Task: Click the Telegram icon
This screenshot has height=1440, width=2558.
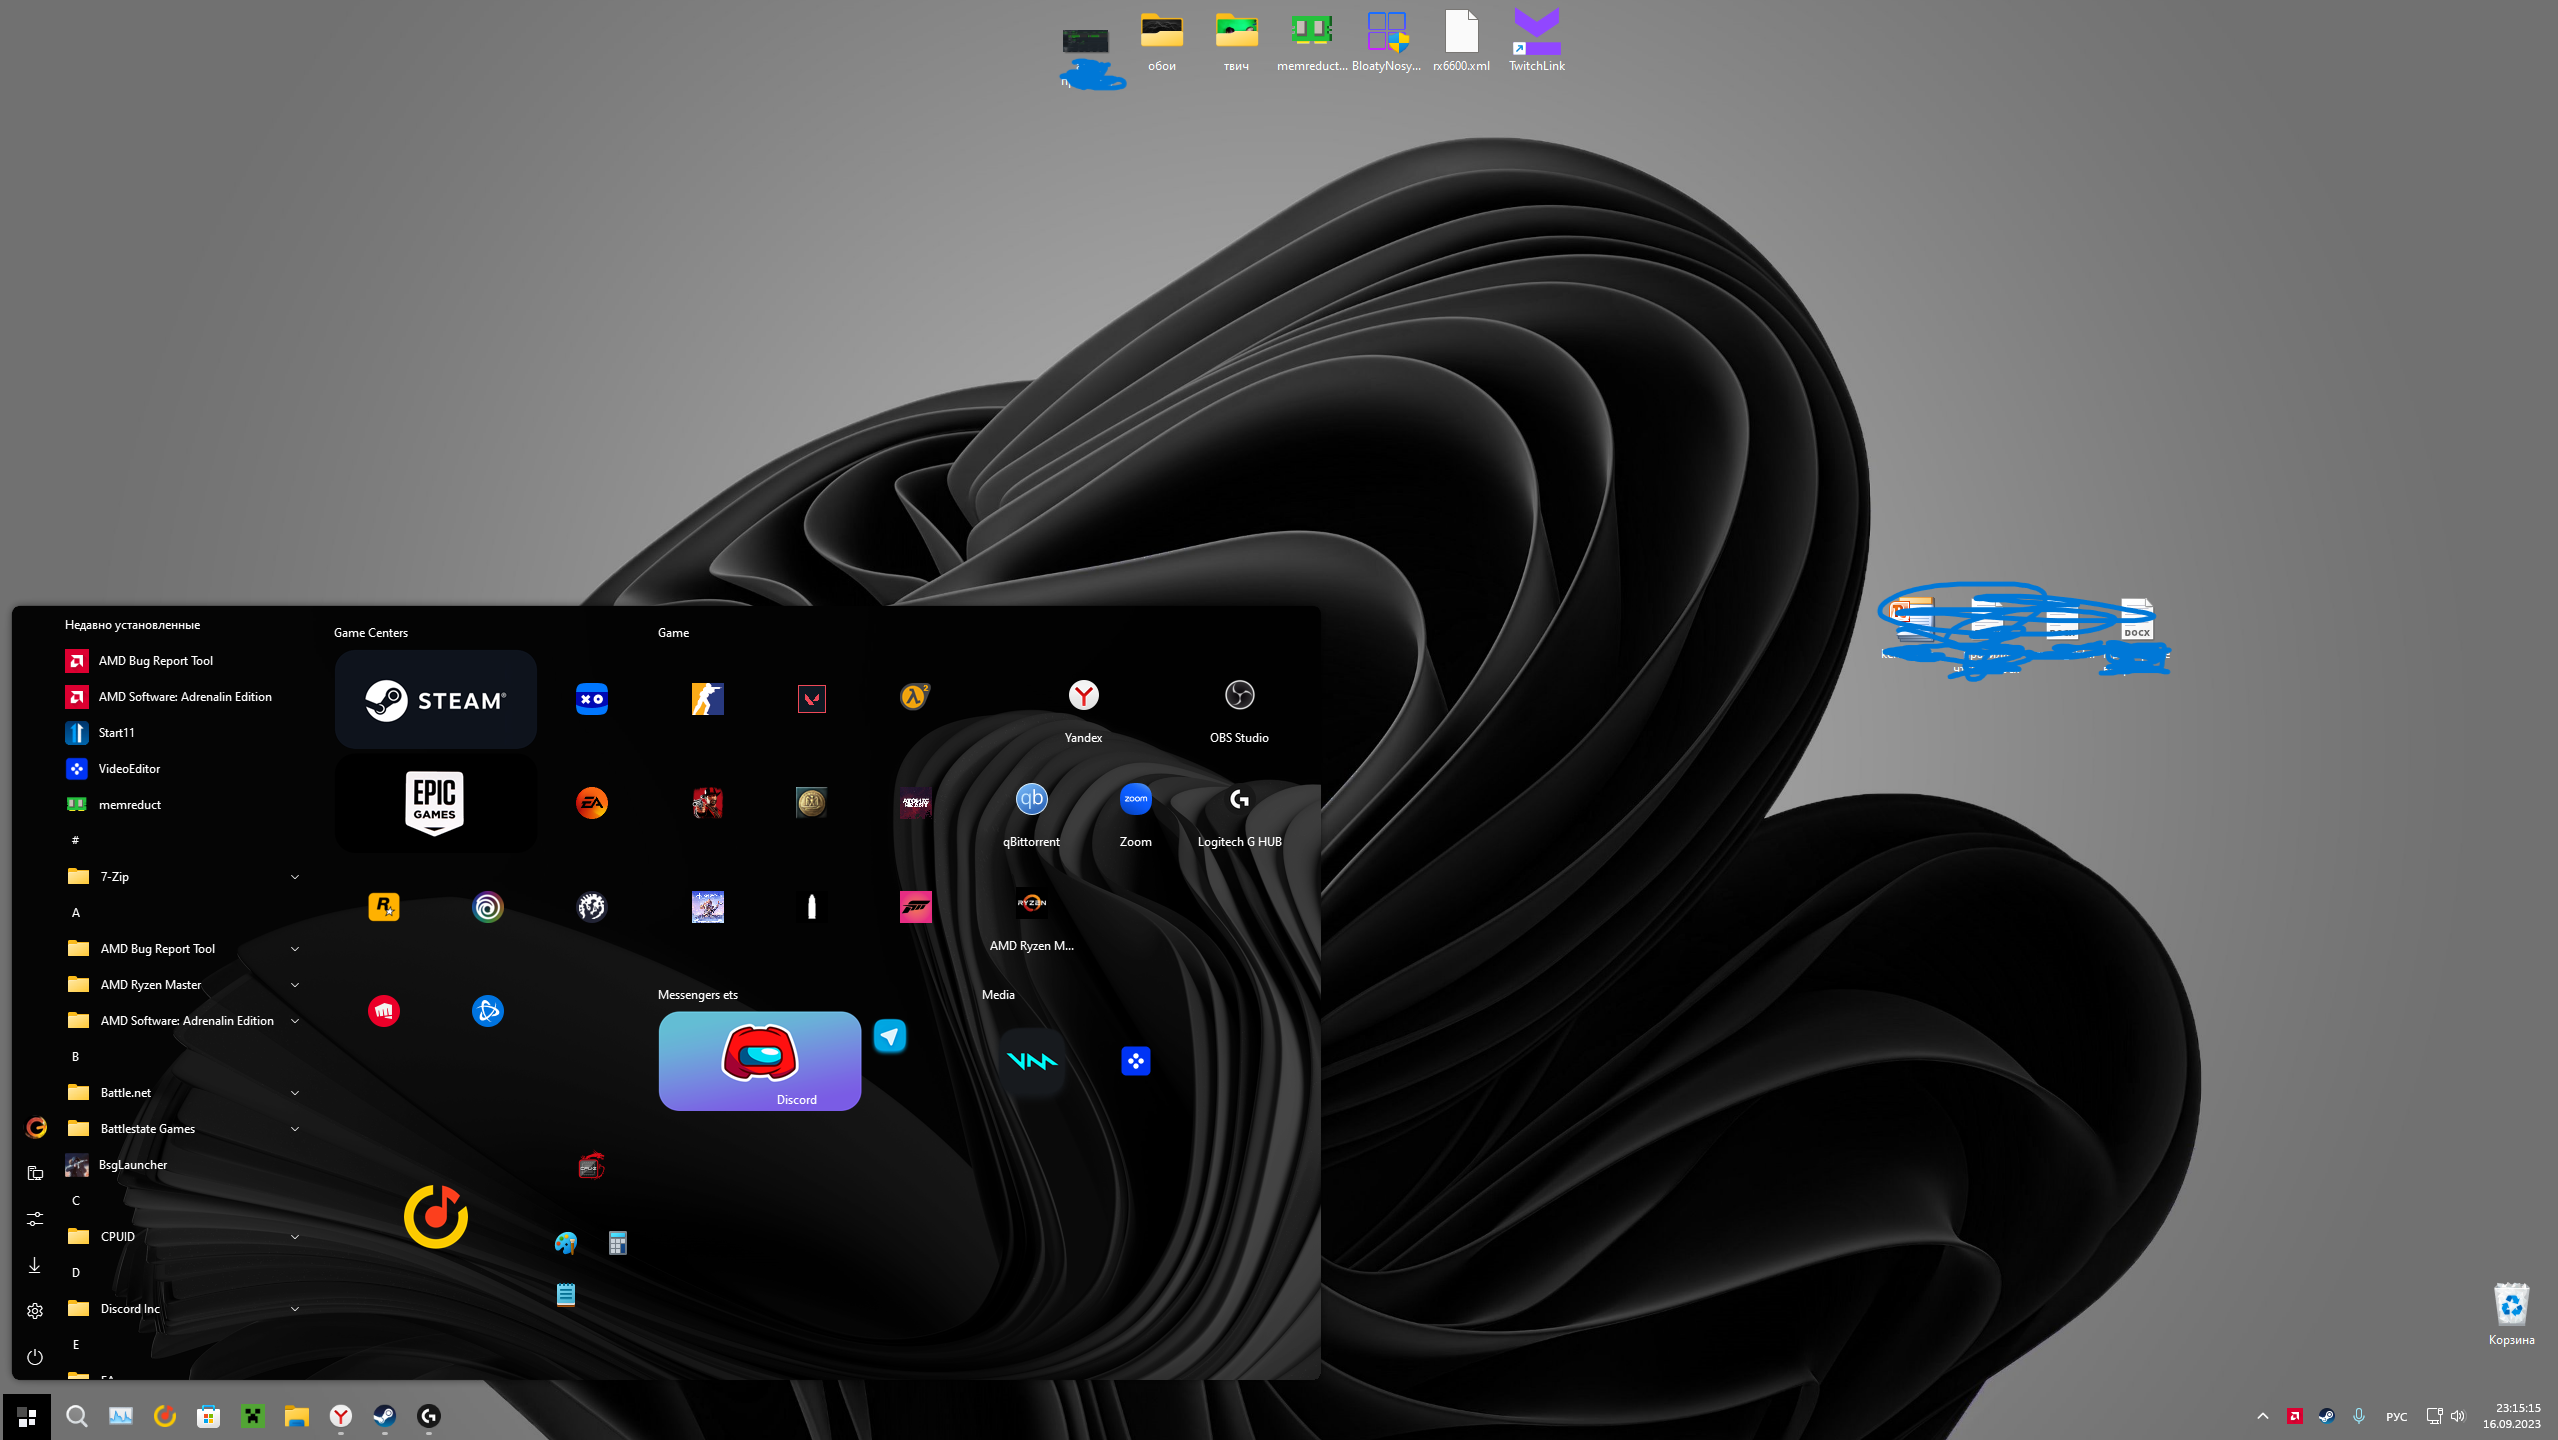Action: [x=889, y=1036]
